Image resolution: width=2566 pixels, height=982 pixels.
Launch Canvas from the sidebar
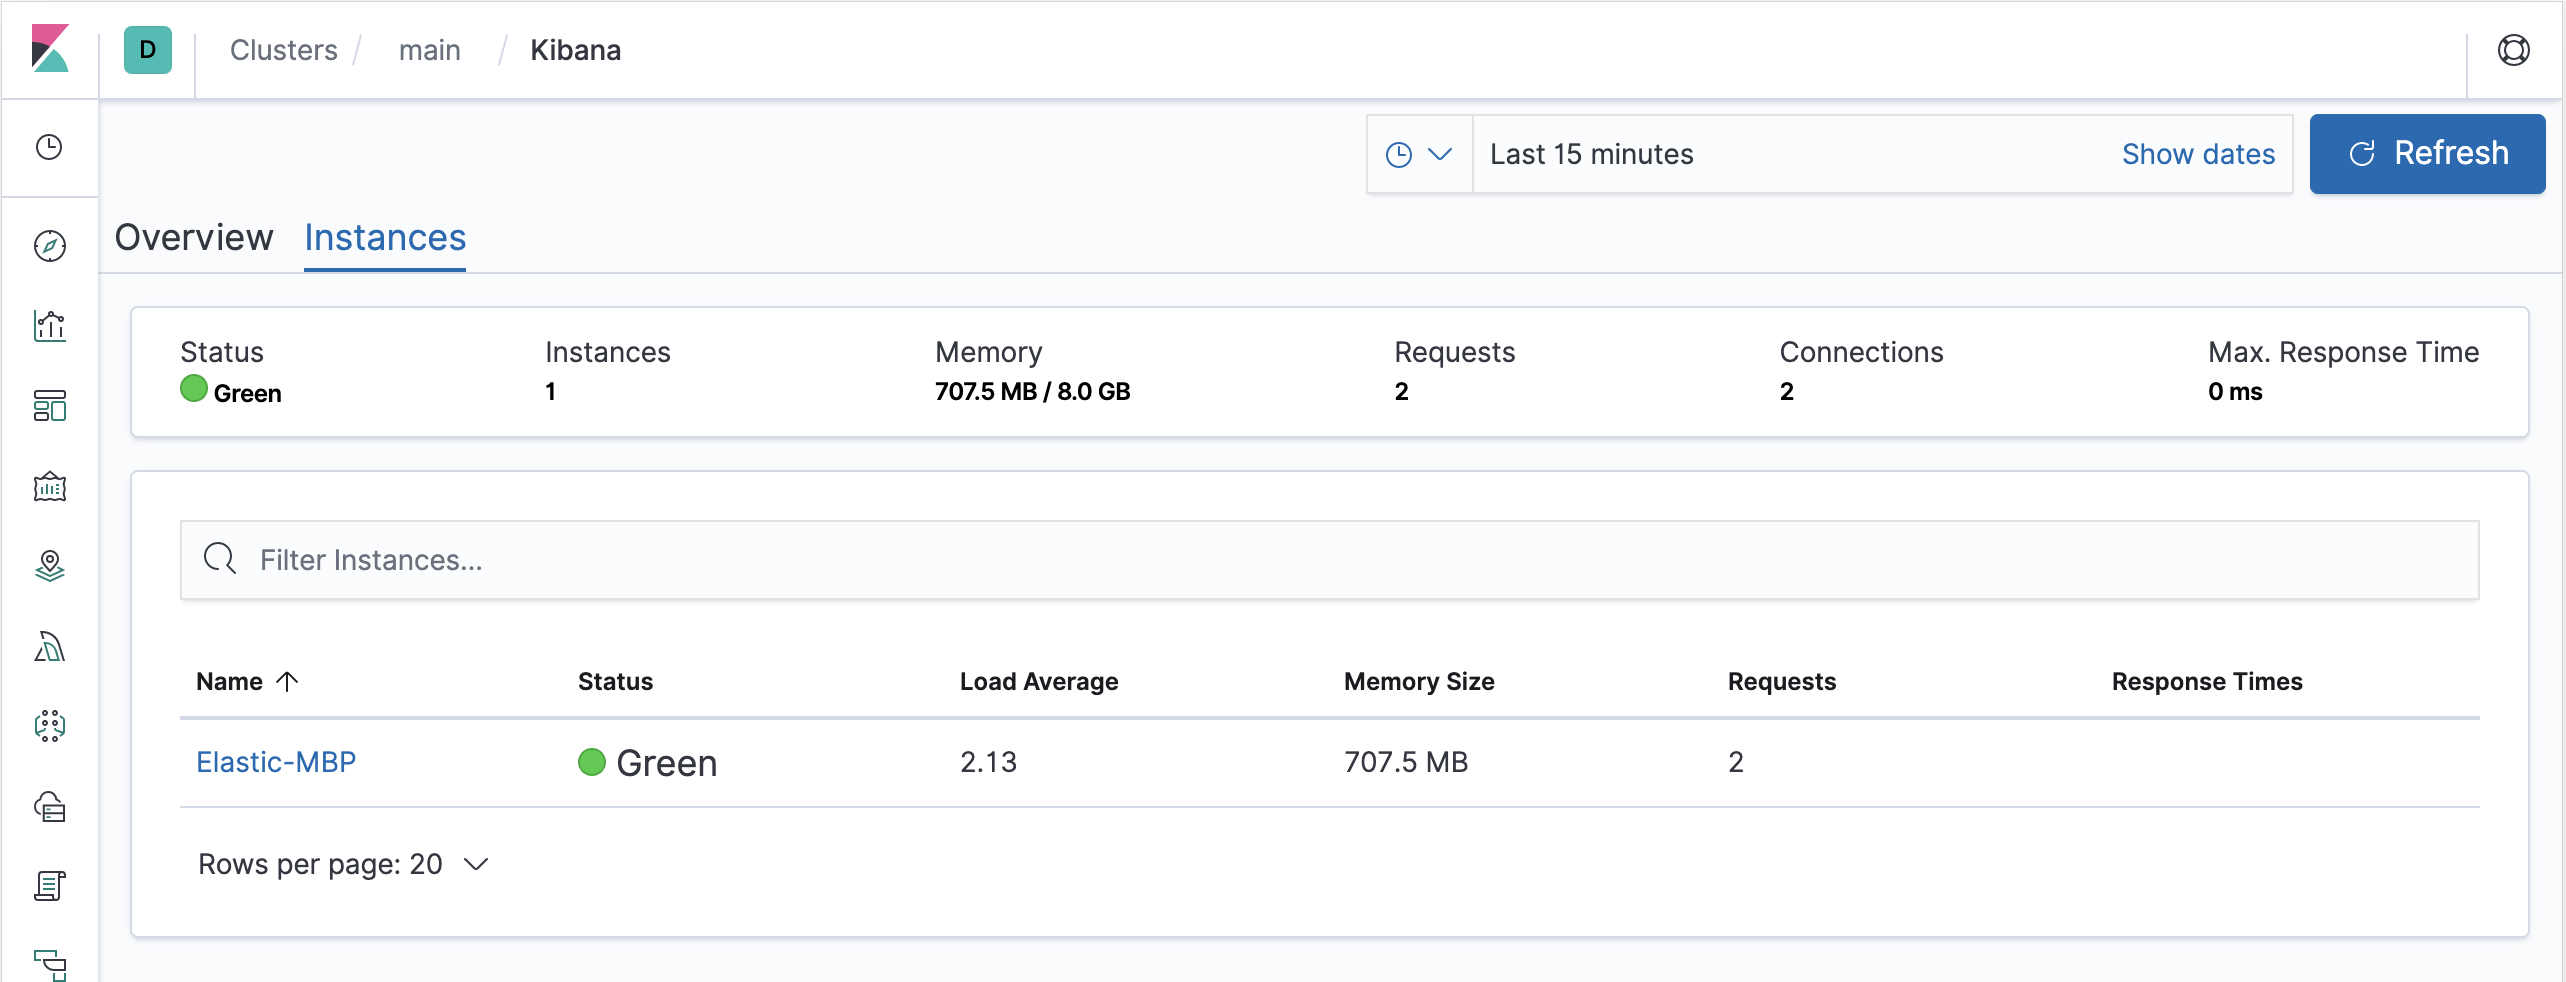point(49,487)
